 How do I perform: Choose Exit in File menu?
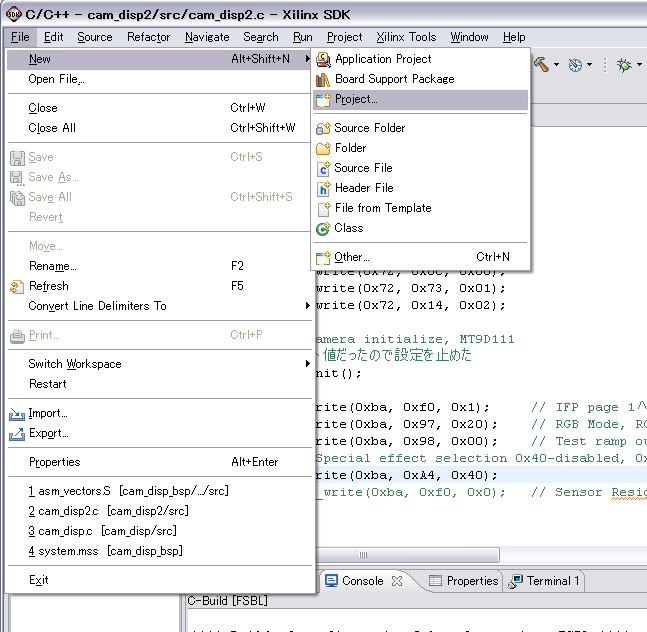pyautogui.click(x=159, y=580)
